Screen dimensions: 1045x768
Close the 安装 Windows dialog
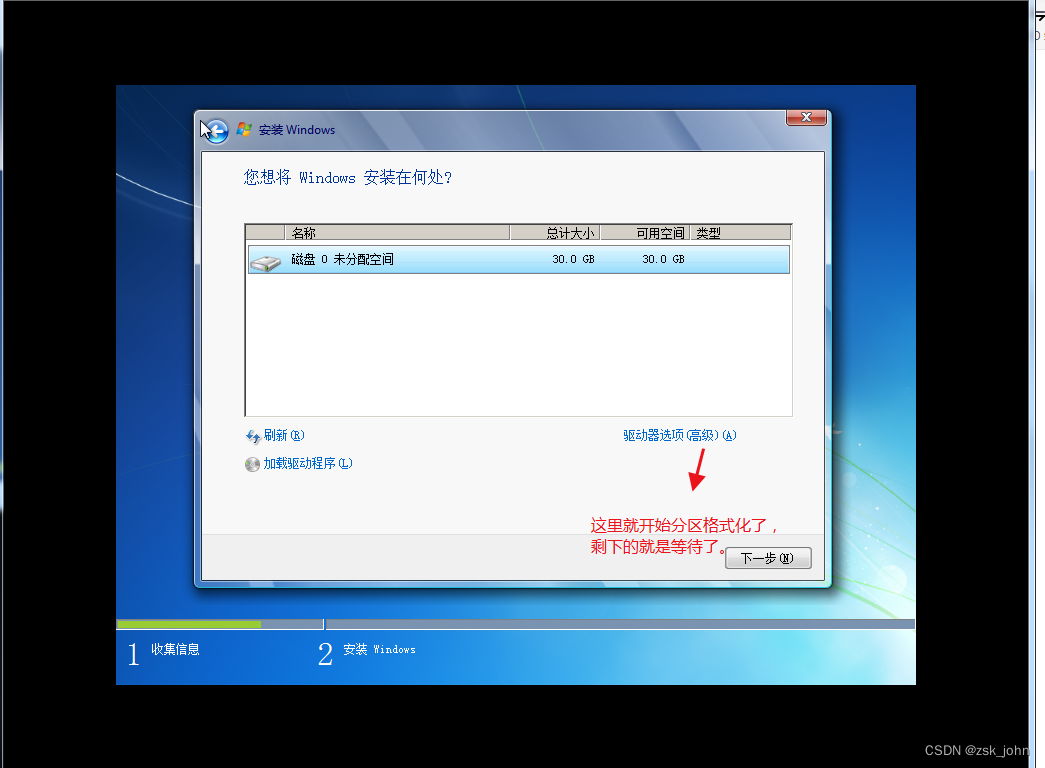coord(806,117)
